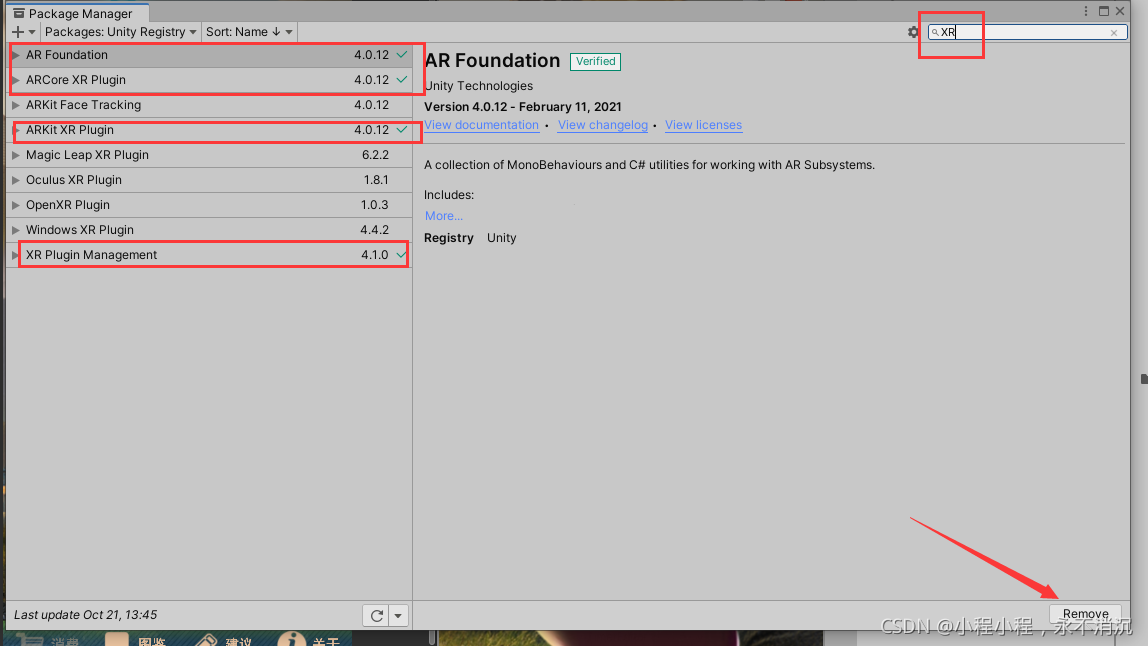Expand the Oculus XR Plugin row
The height and width of the screenshot is (646, 1148).
(15, 179)
